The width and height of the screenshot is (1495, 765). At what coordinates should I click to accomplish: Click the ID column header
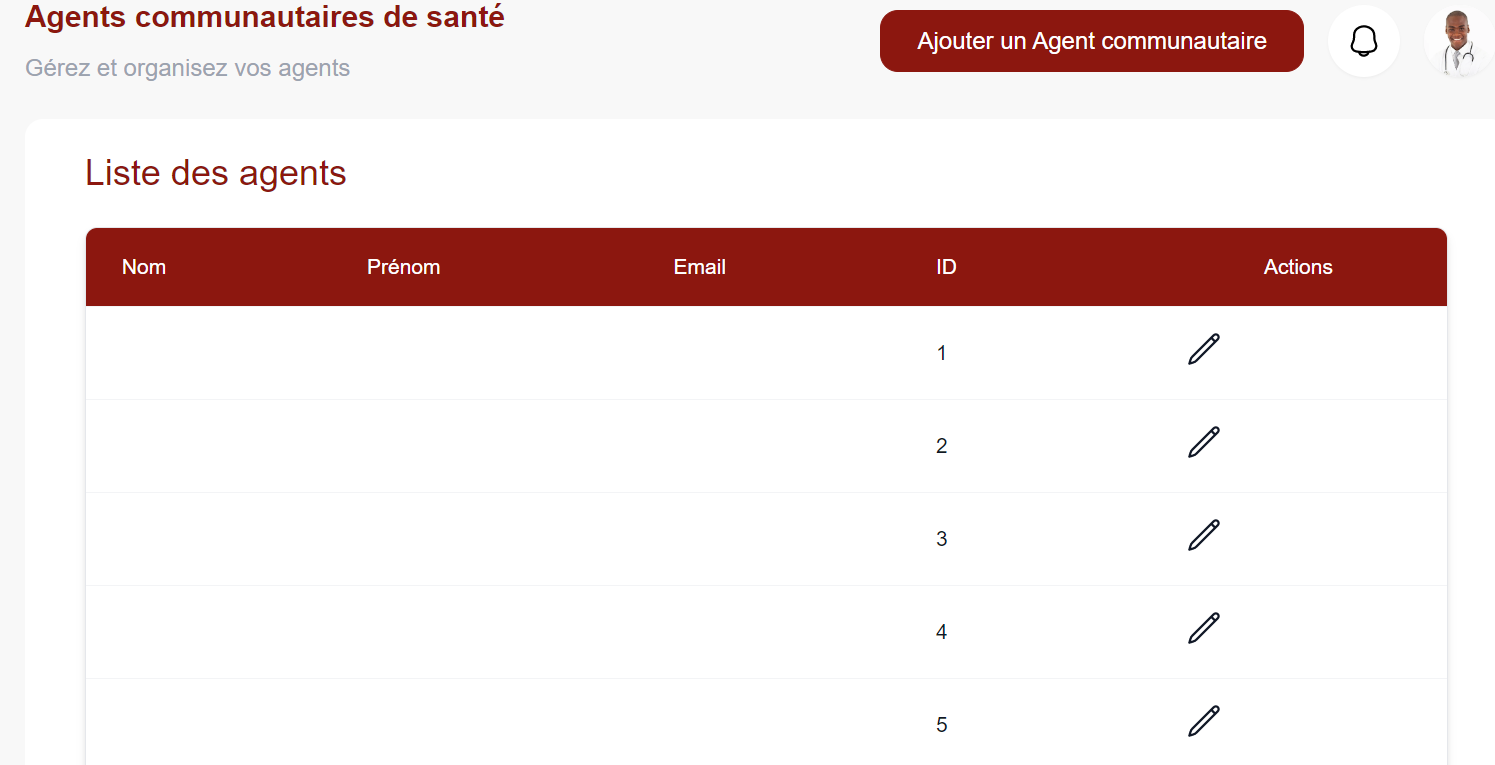point(946,267)
